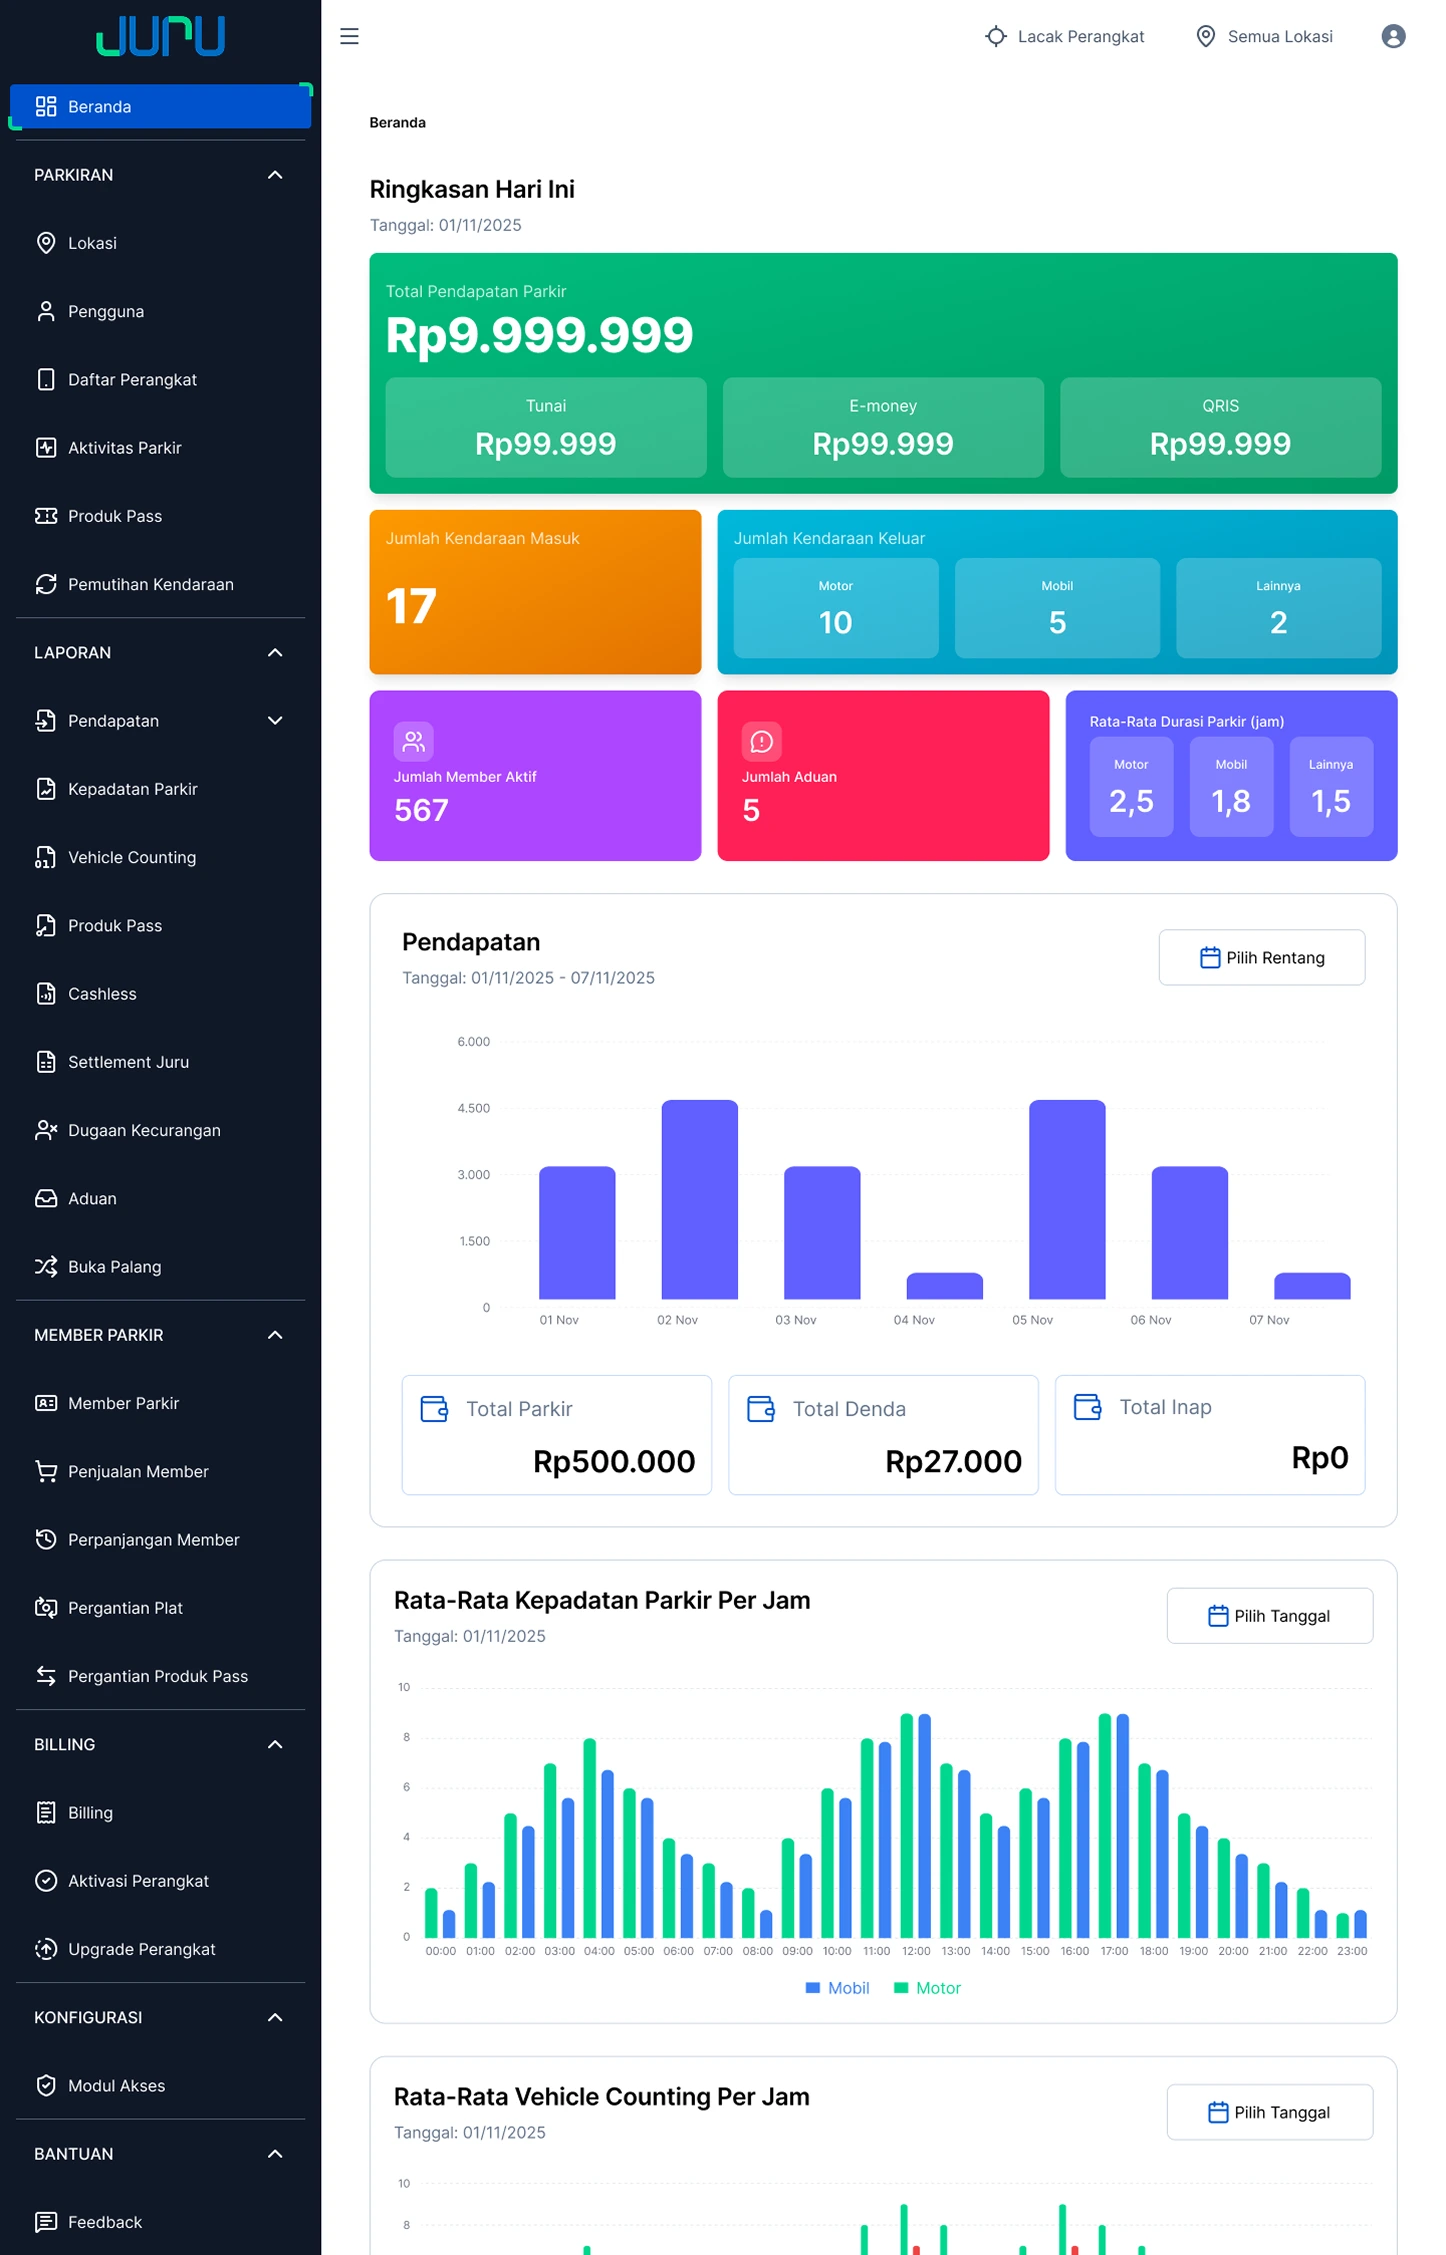
Task: Click the Pengguna person icon
Action: [46, 311]
